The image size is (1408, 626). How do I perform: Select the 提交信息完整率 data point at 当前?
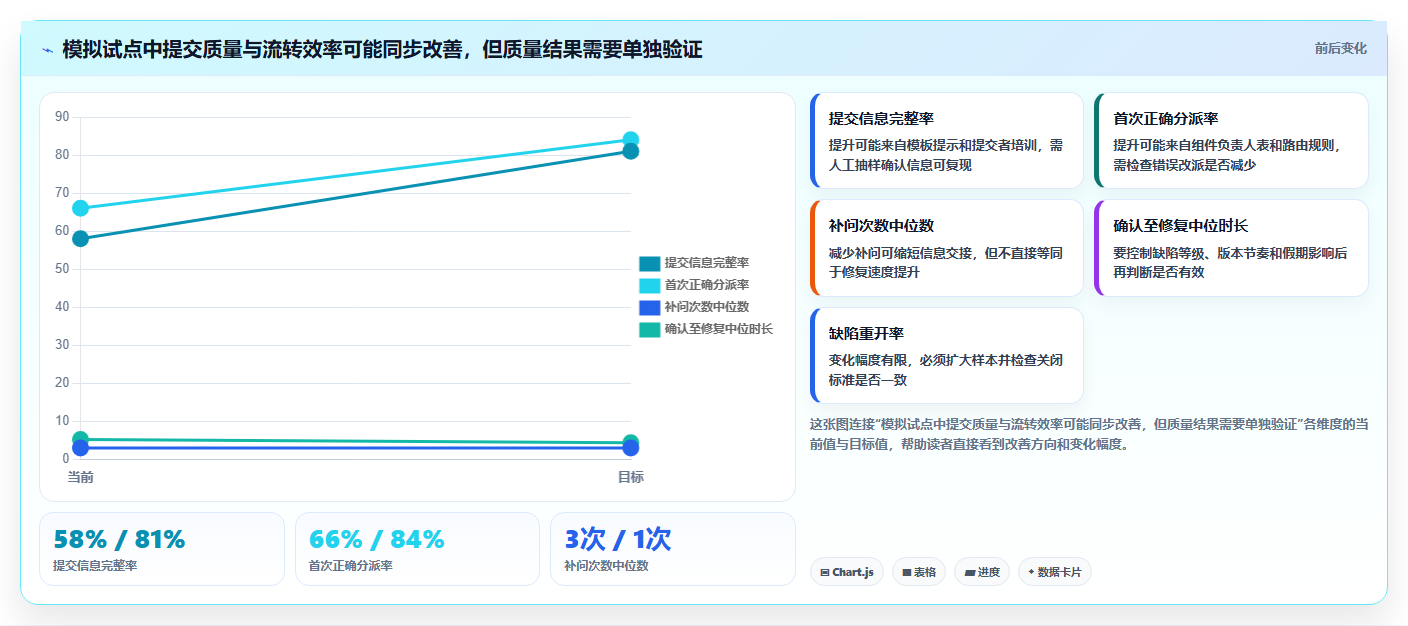pos(81,238)
